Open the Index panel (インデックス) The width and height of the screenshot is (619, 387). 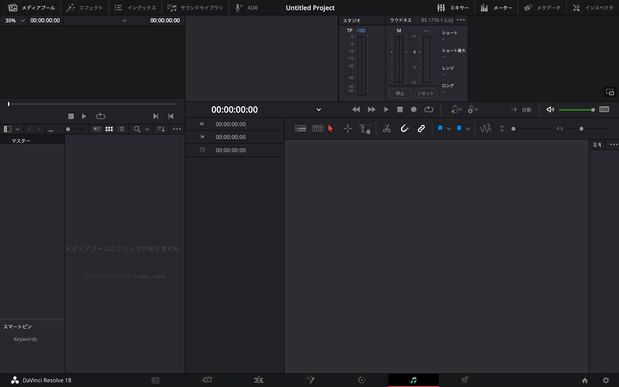coord(135,8)
